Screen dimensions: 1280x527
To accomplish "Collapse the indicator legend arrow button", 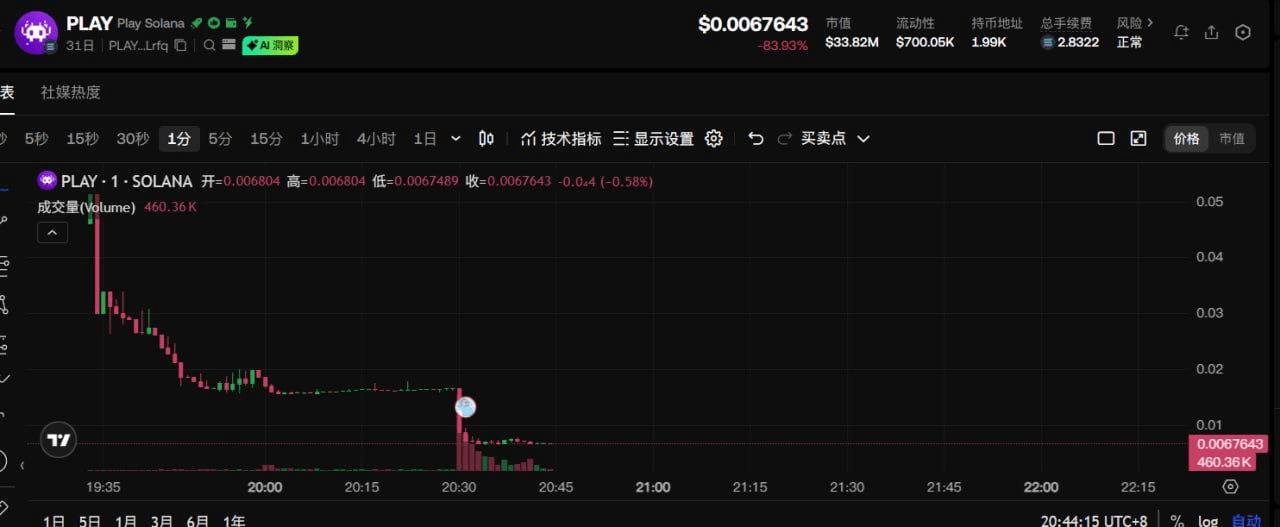I will [x=52, y=232].
